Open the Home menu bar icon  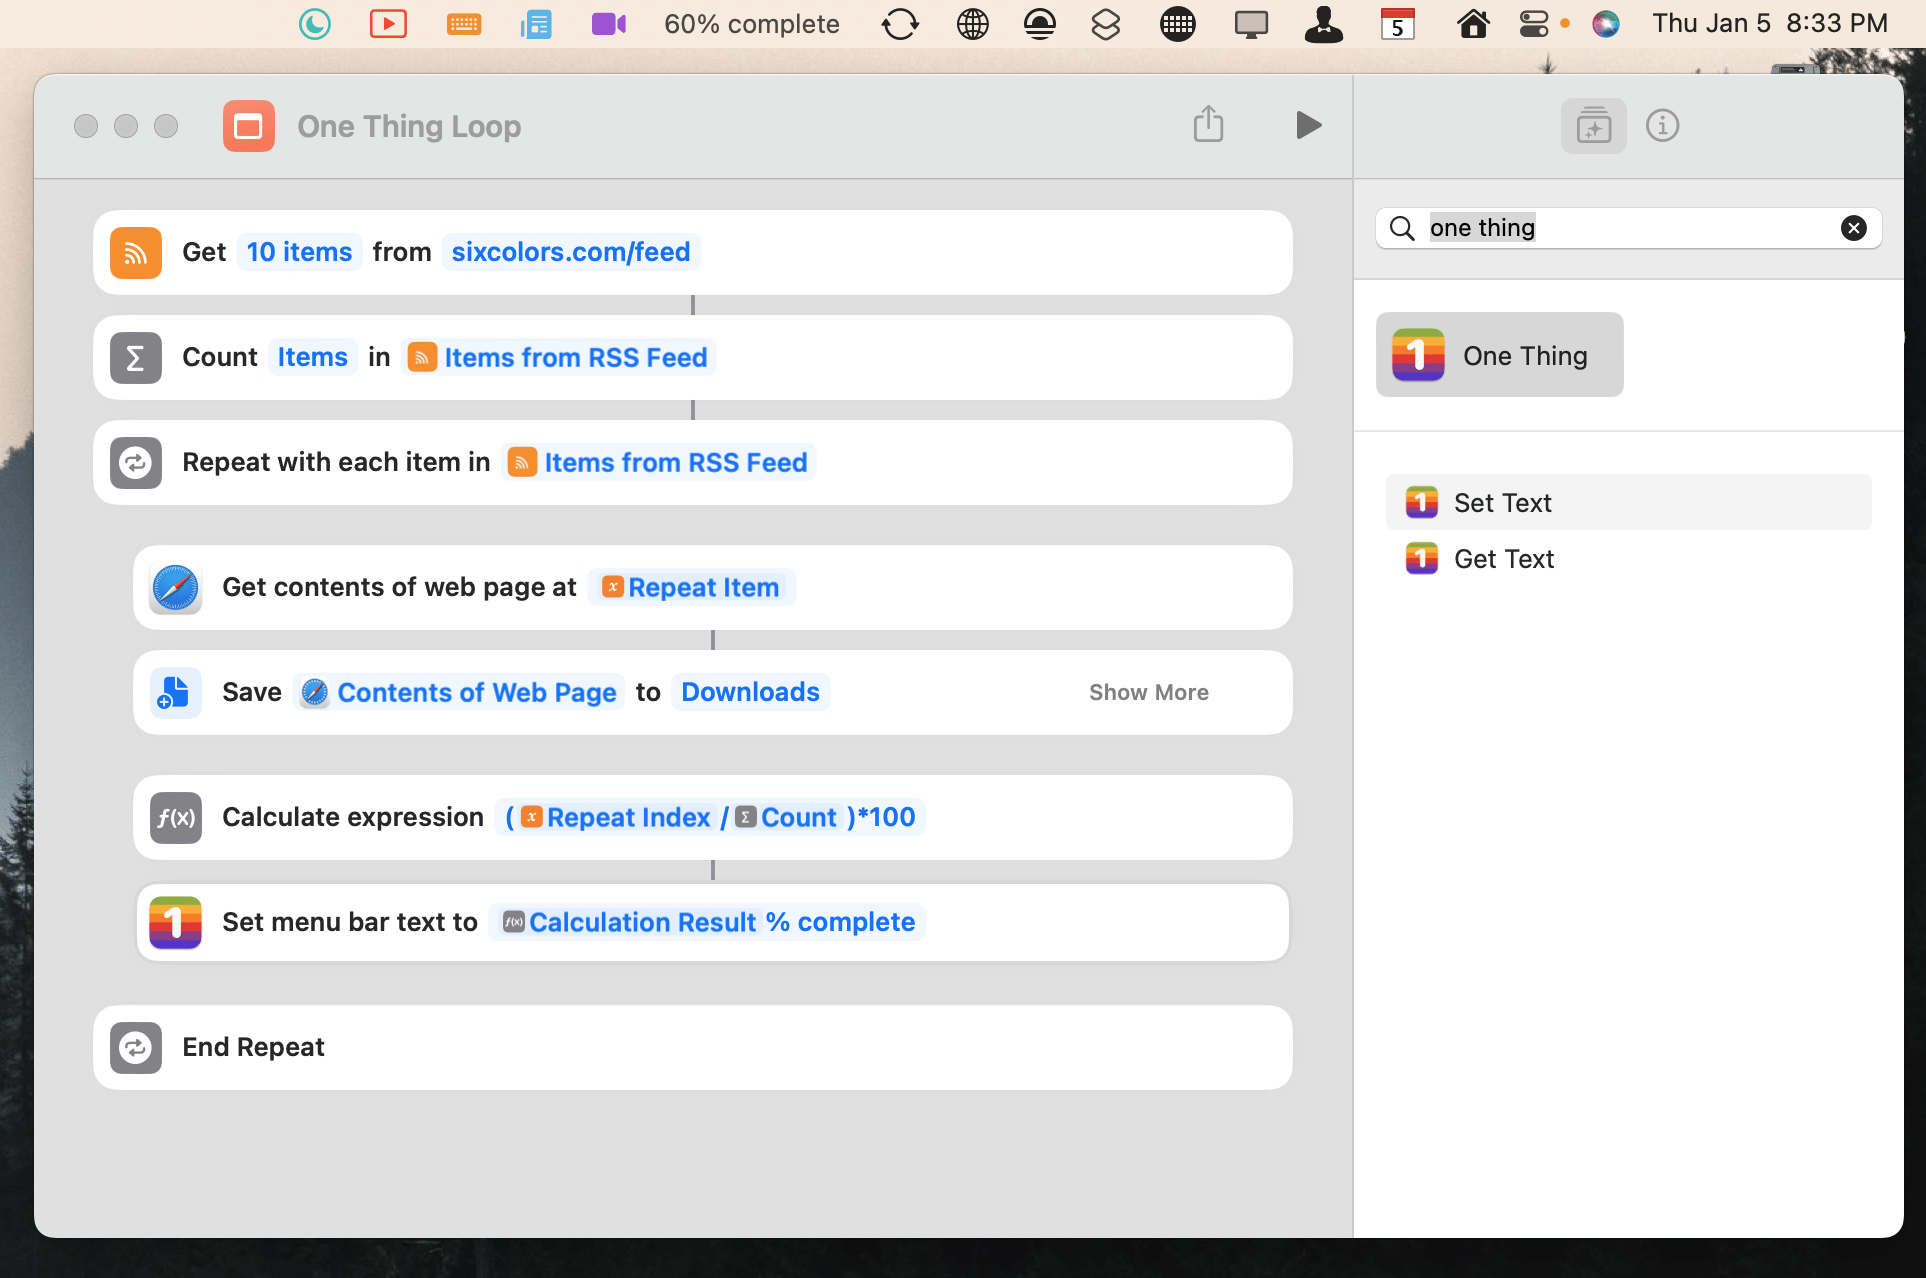1472,24
